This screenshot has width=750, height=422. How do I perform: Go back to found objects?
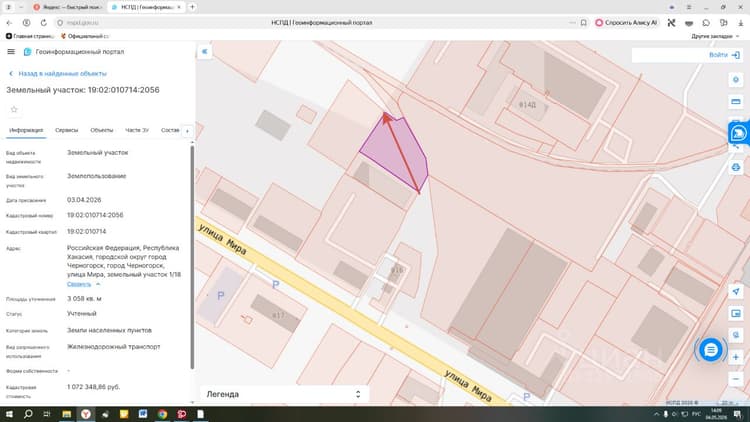pos(58,74)
